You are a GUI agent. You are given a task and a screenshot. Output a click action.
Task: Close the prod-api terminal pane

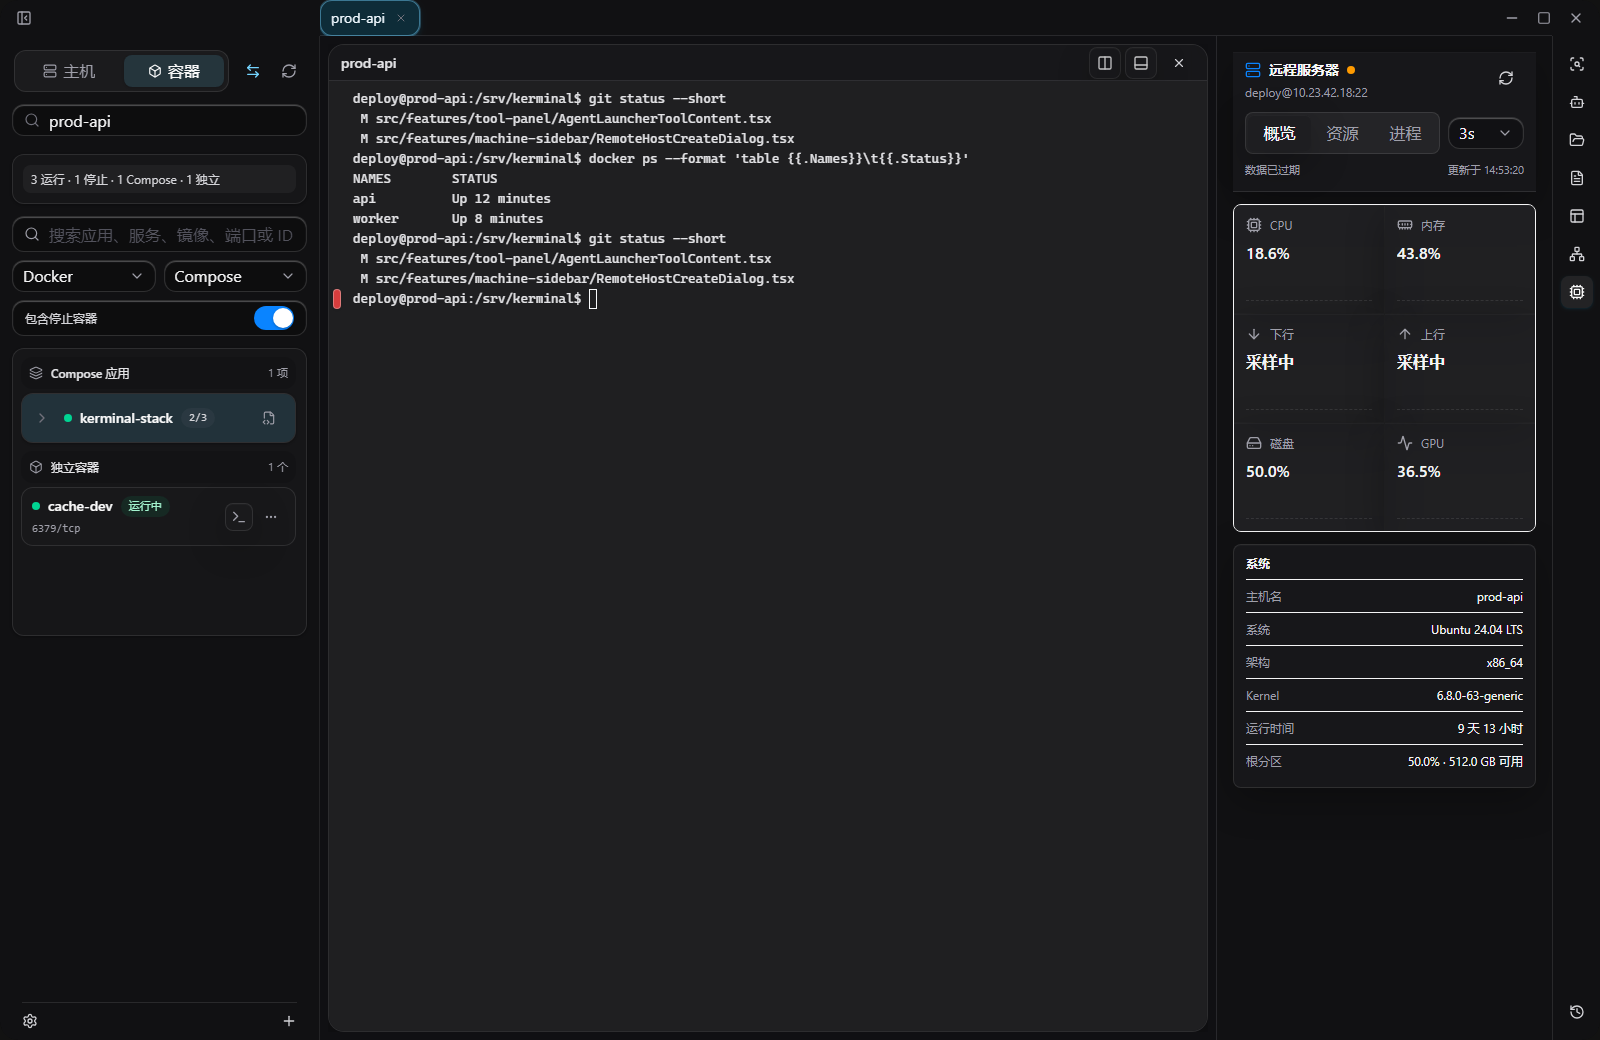[x=1179, y=63]
